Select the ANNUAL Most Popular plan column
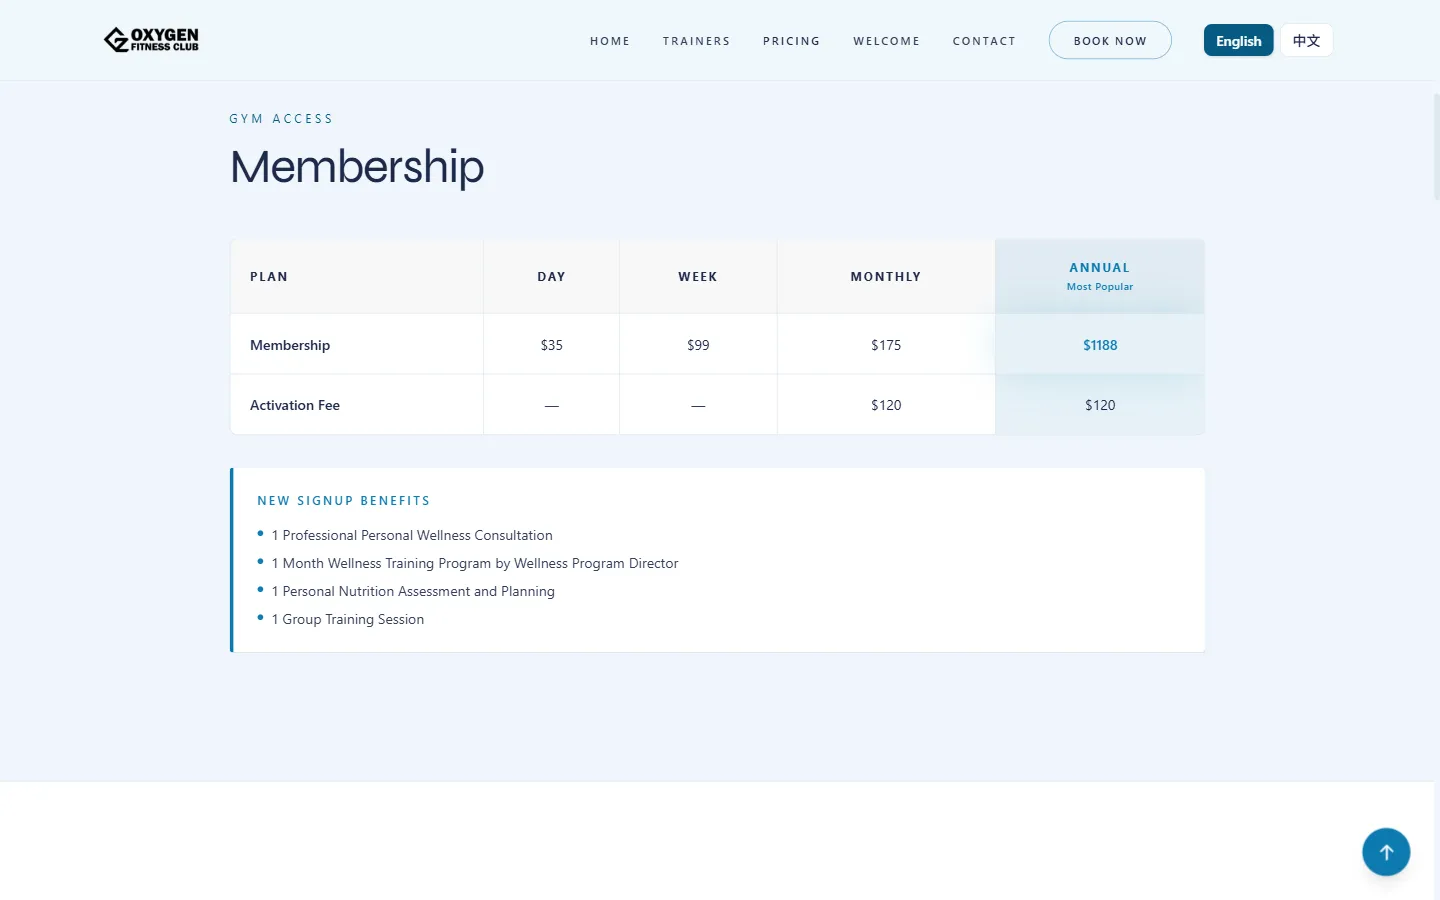Viewport: 1440px width, 900px height. 1100,276
